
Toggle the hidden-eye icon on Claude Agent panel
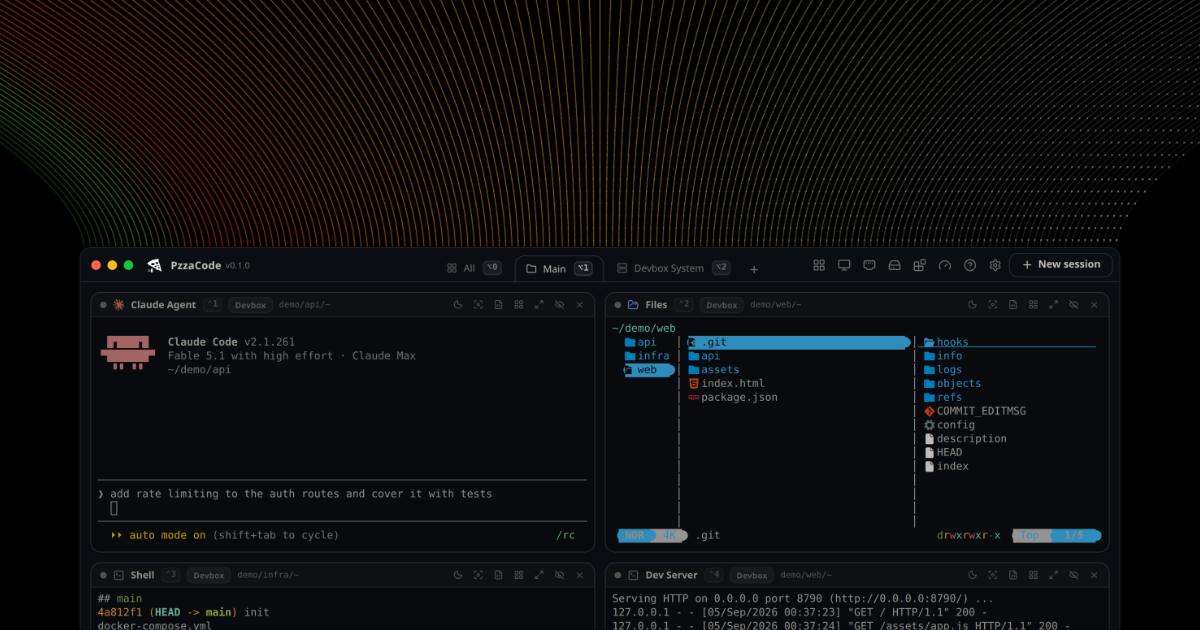(559, 305)
